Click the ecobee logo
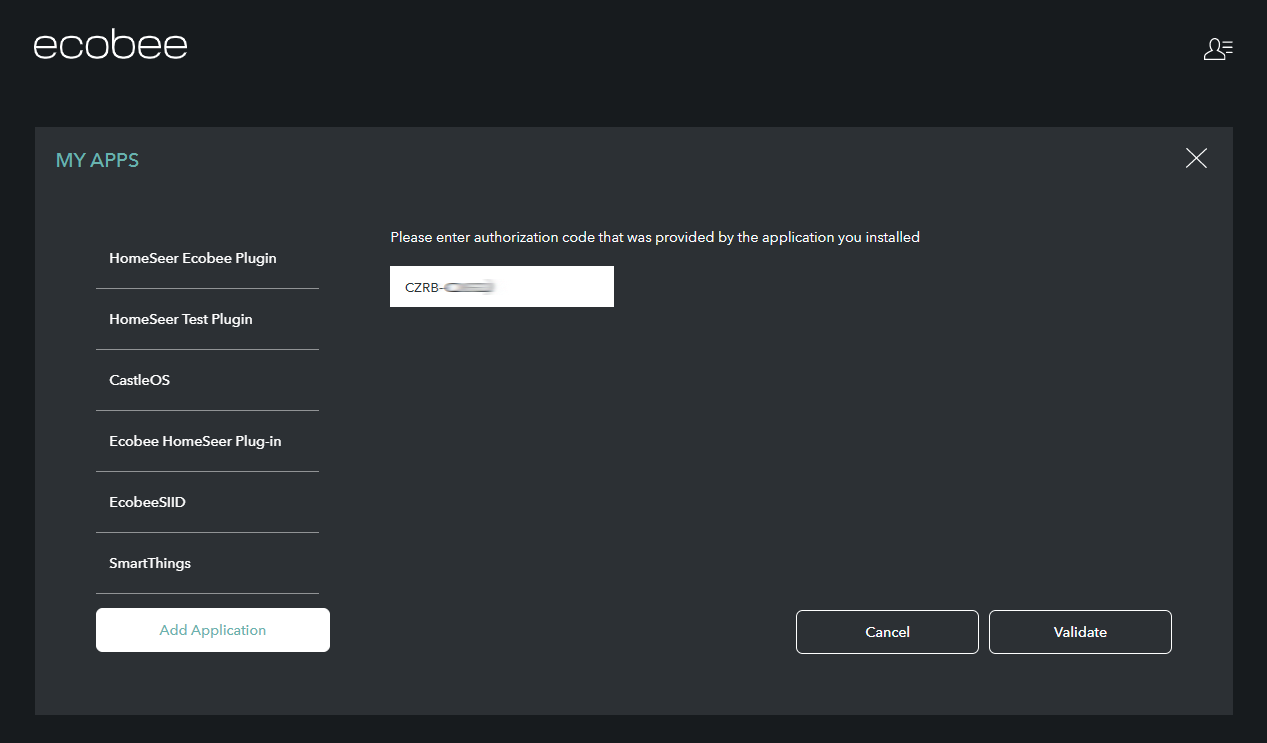The height and width of the screenshot is (743, 1267). coord(110,46)
